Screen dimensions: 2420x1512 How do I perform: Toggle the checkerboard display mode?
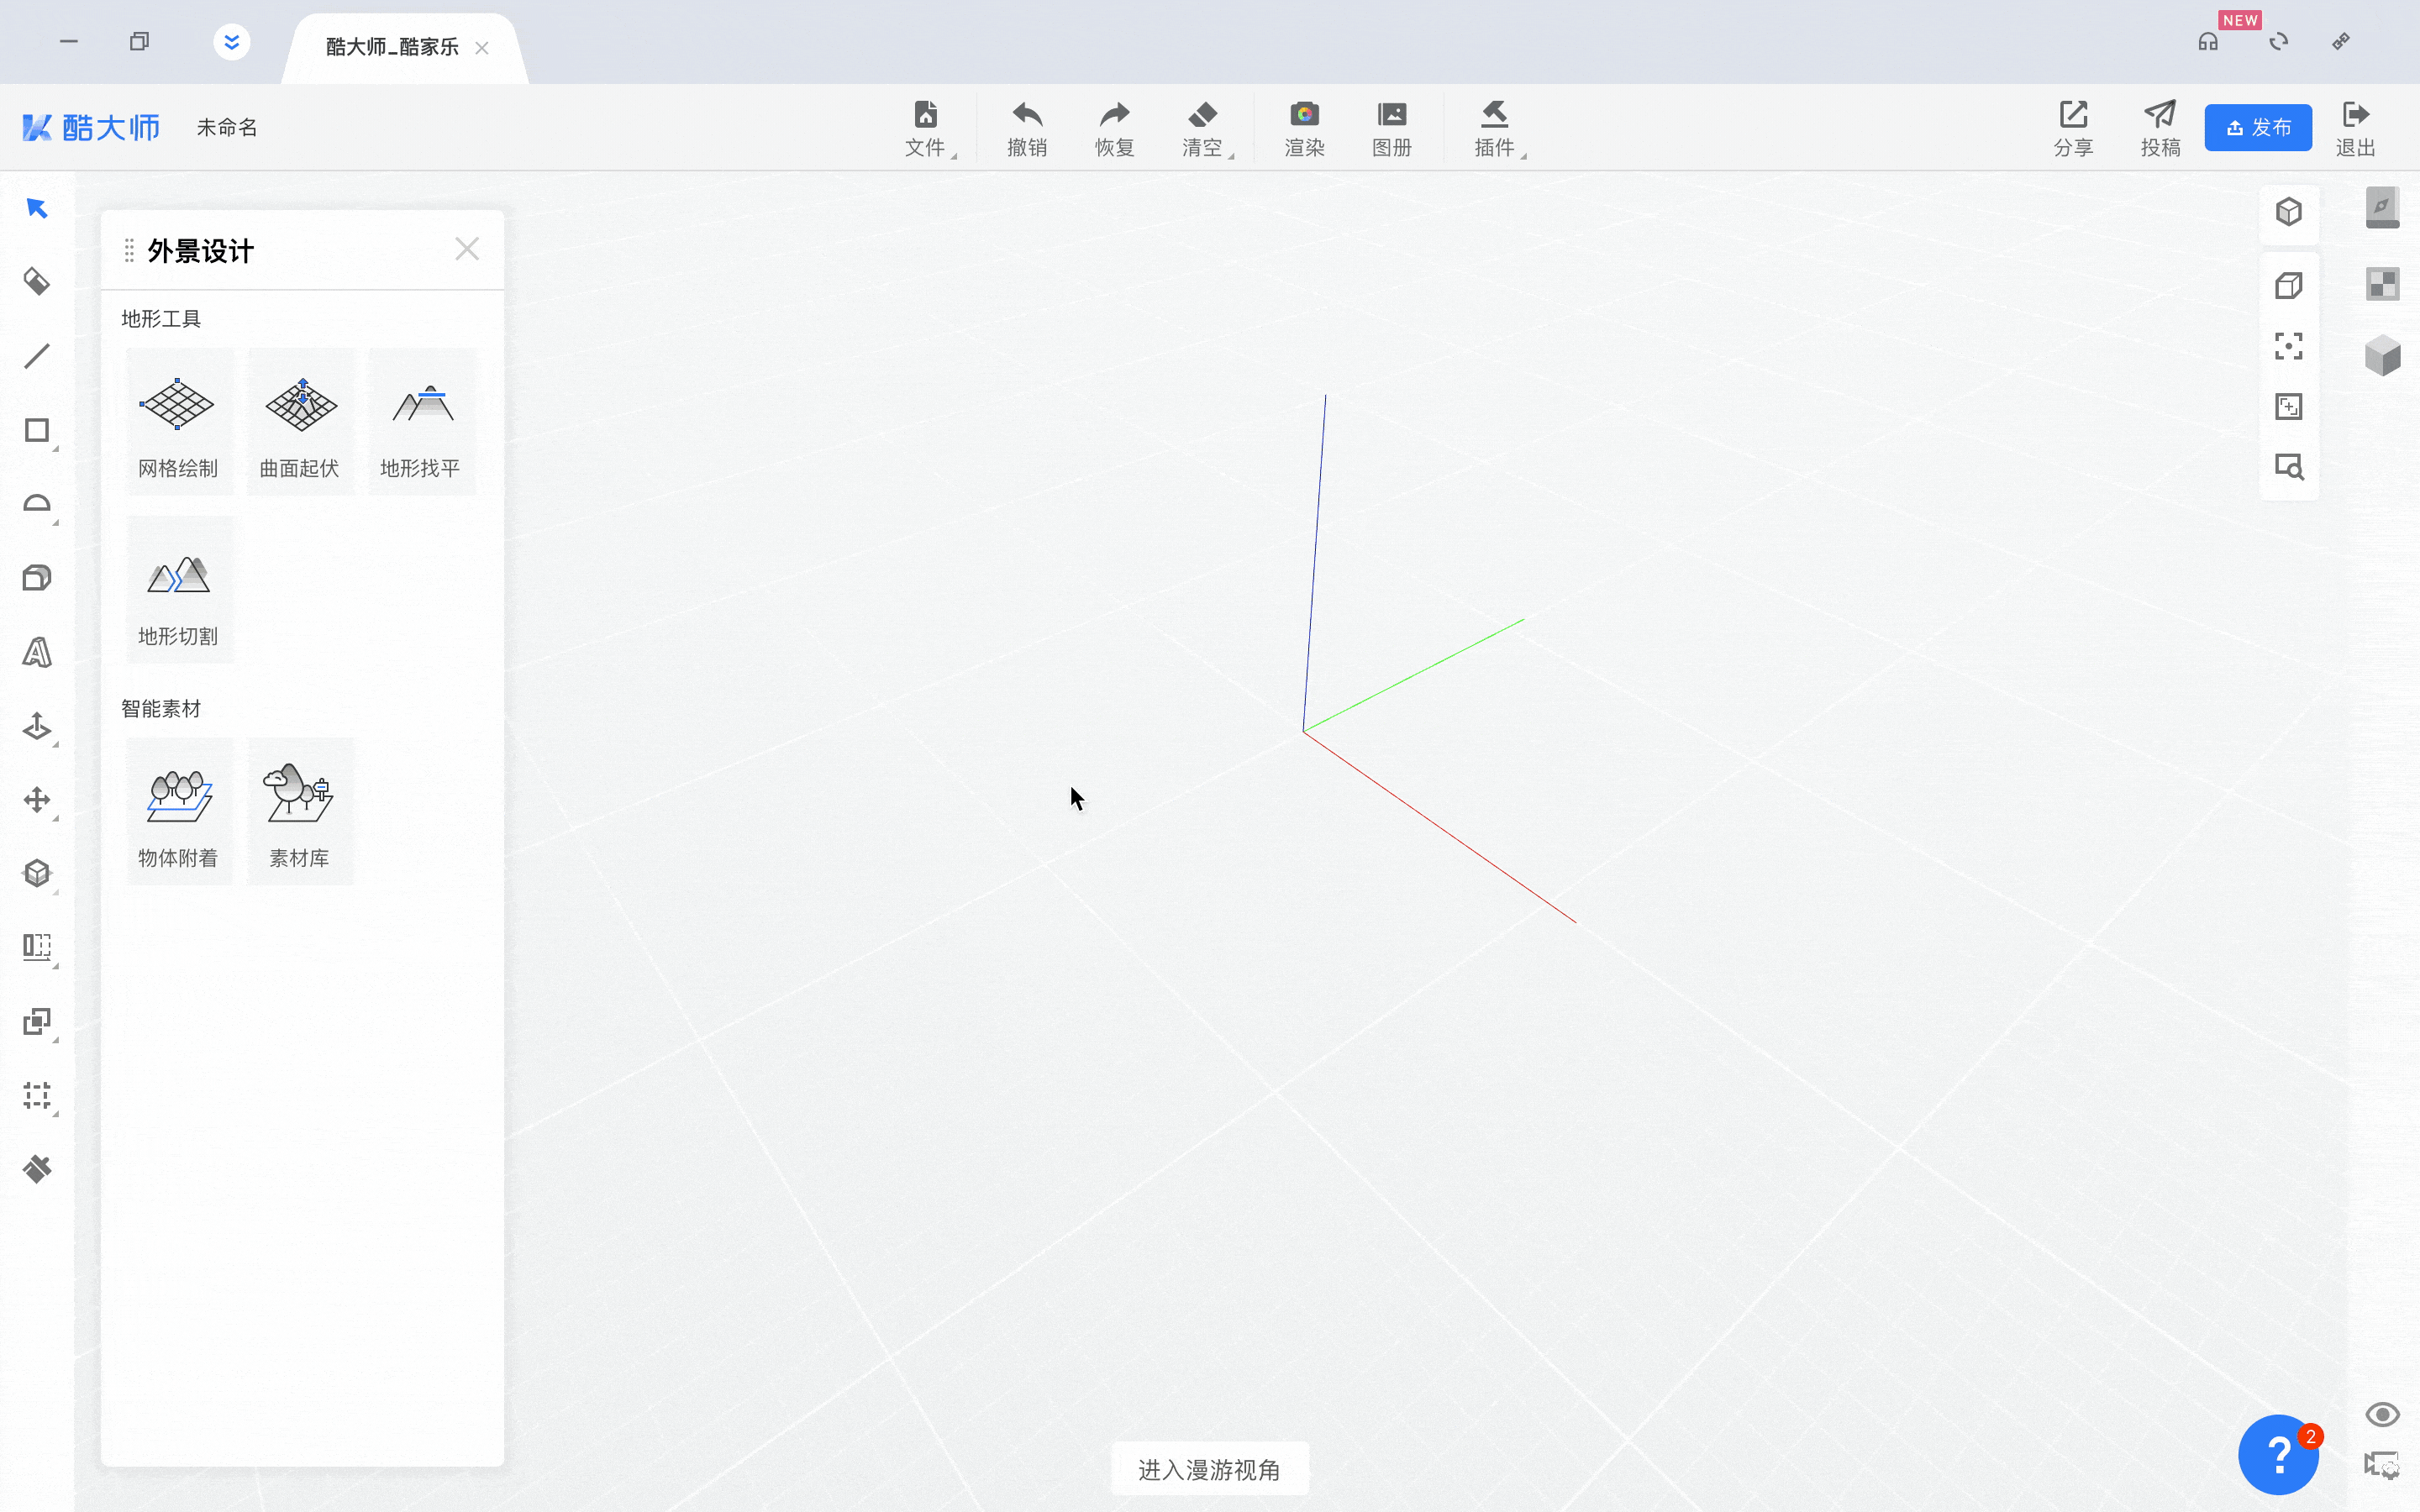coord(2382,284)
